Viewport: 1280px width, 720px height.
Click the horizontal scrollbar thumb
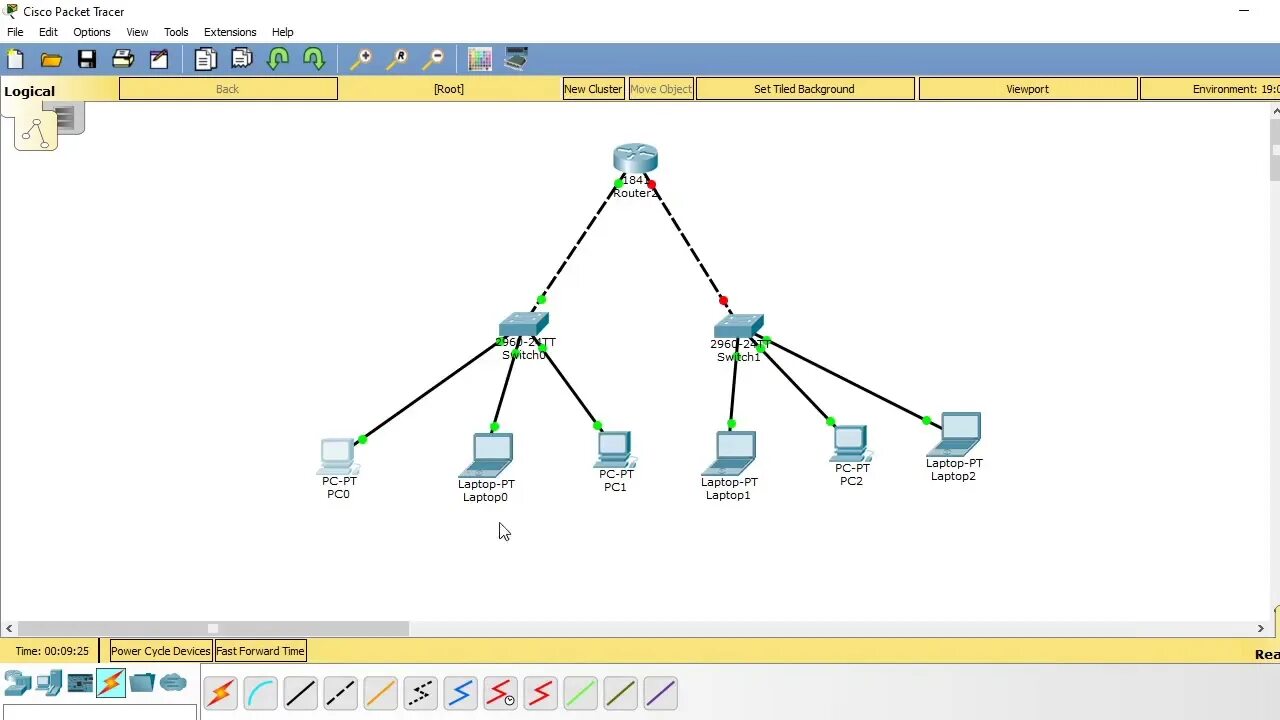tap(213, 628)
